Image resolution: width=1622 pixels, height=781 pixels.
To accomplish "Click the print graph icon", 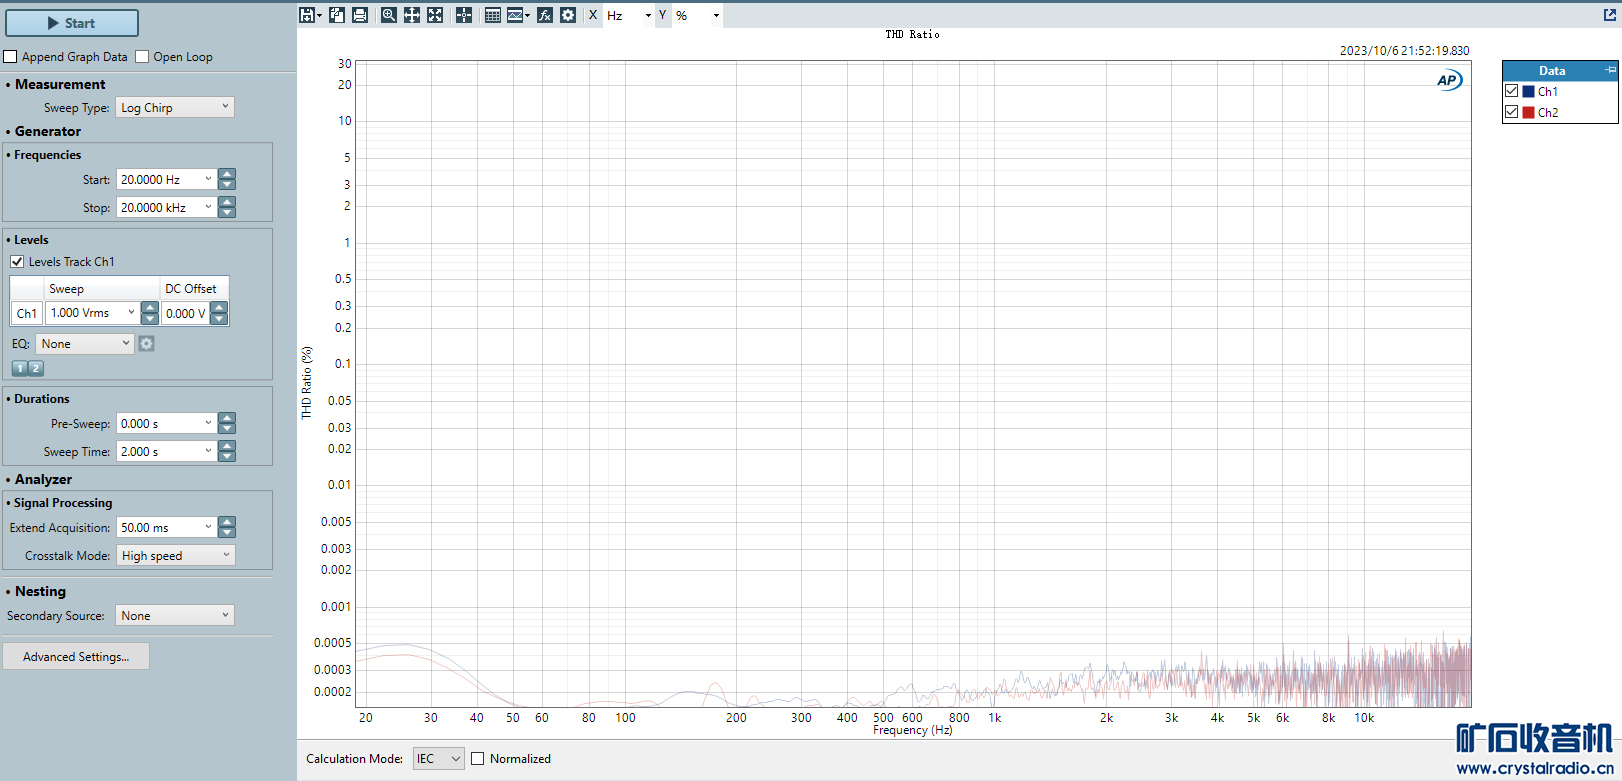I will click(x=360, y=15).
